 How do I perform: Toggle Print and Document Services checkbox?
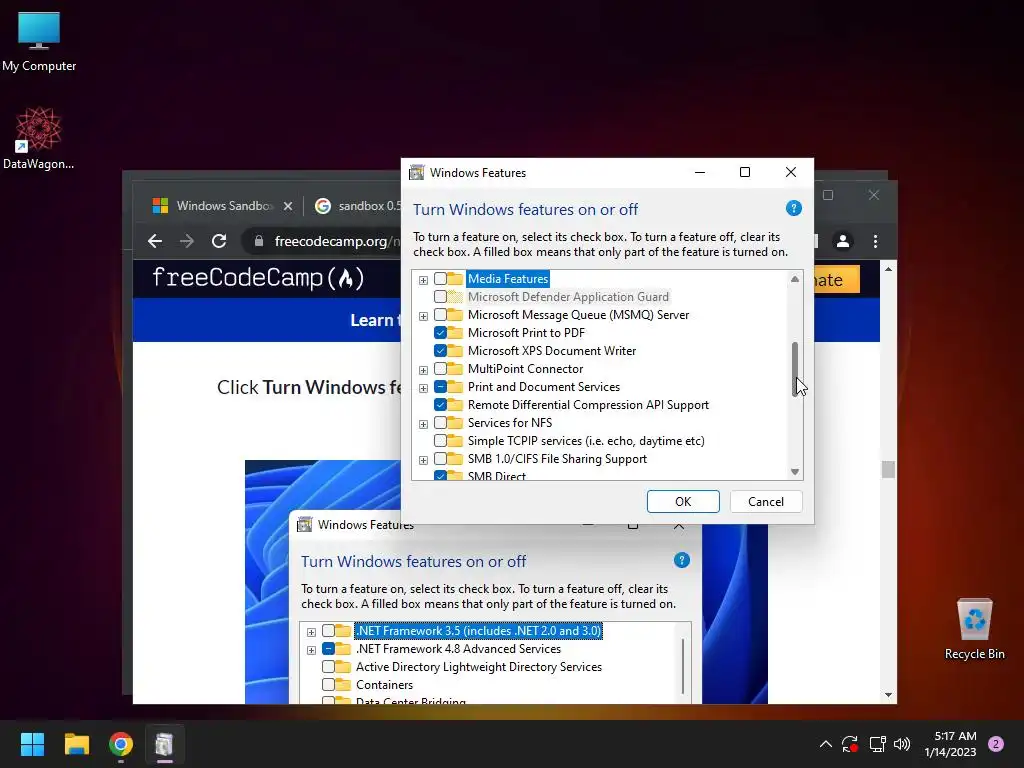point(440,387)
